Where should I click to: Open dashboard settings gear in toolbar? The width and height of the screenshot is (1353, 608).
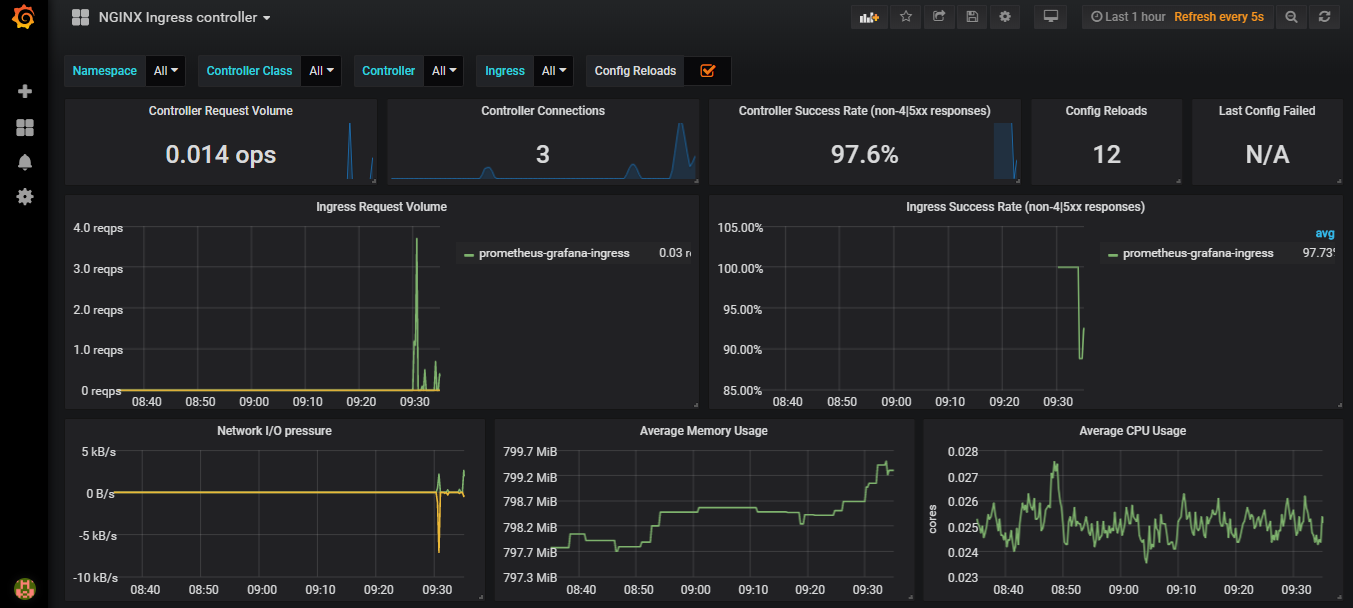(x=1005, y=17)
